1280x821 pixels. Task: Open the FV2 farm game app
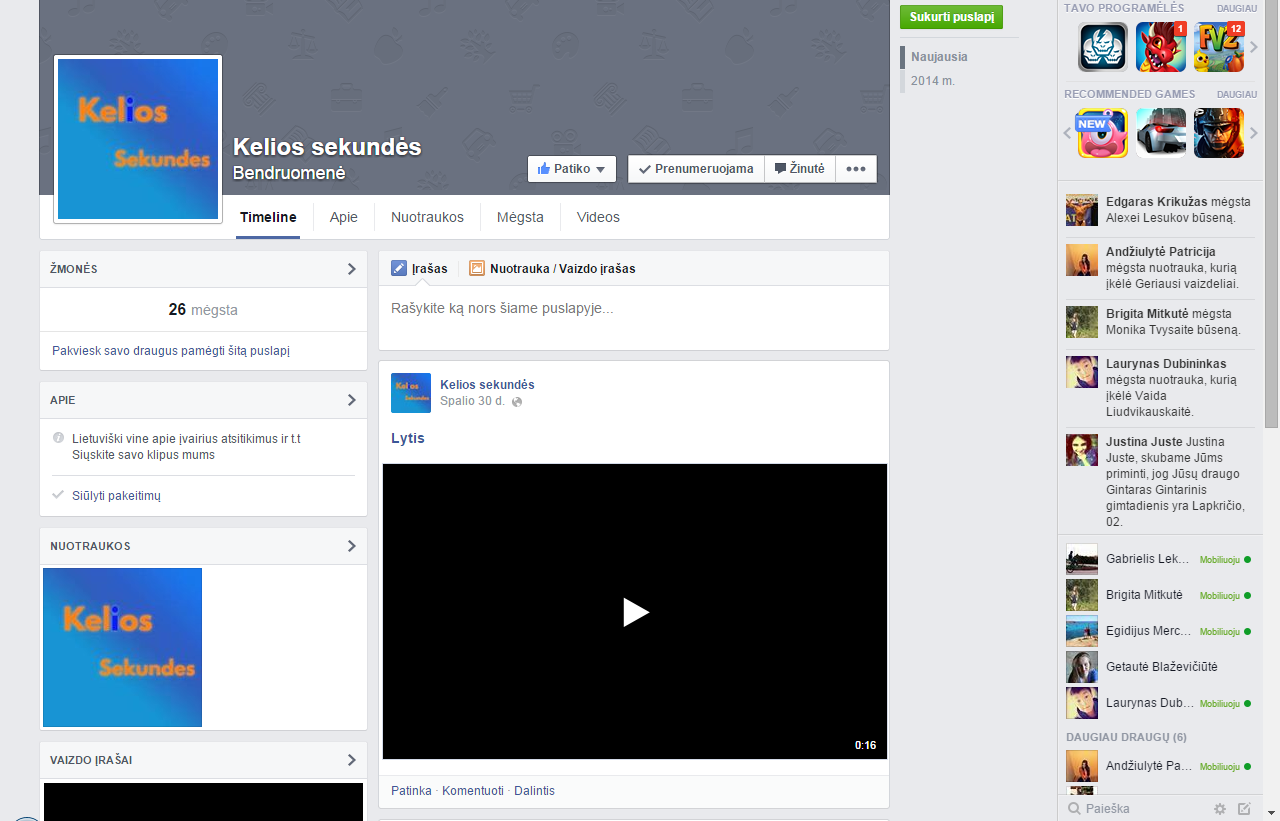pos(1219,47)
